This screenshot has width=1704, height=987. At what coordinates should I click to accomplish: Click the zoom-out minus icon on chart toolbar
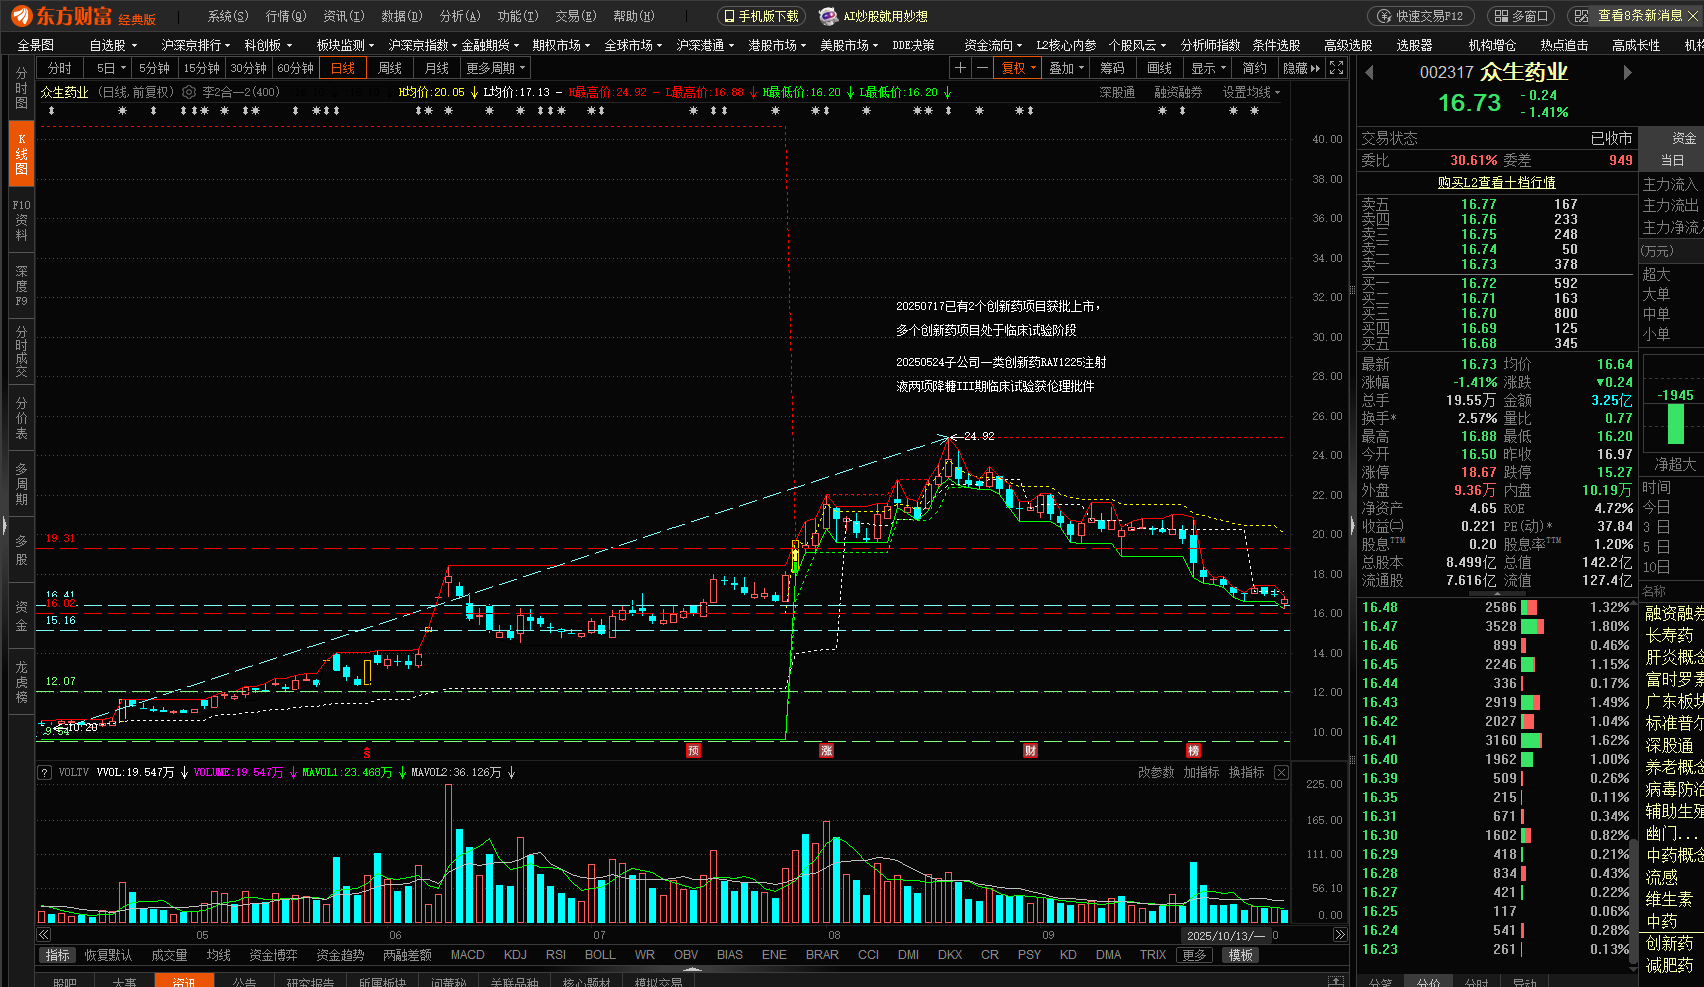tap(982, 68)
